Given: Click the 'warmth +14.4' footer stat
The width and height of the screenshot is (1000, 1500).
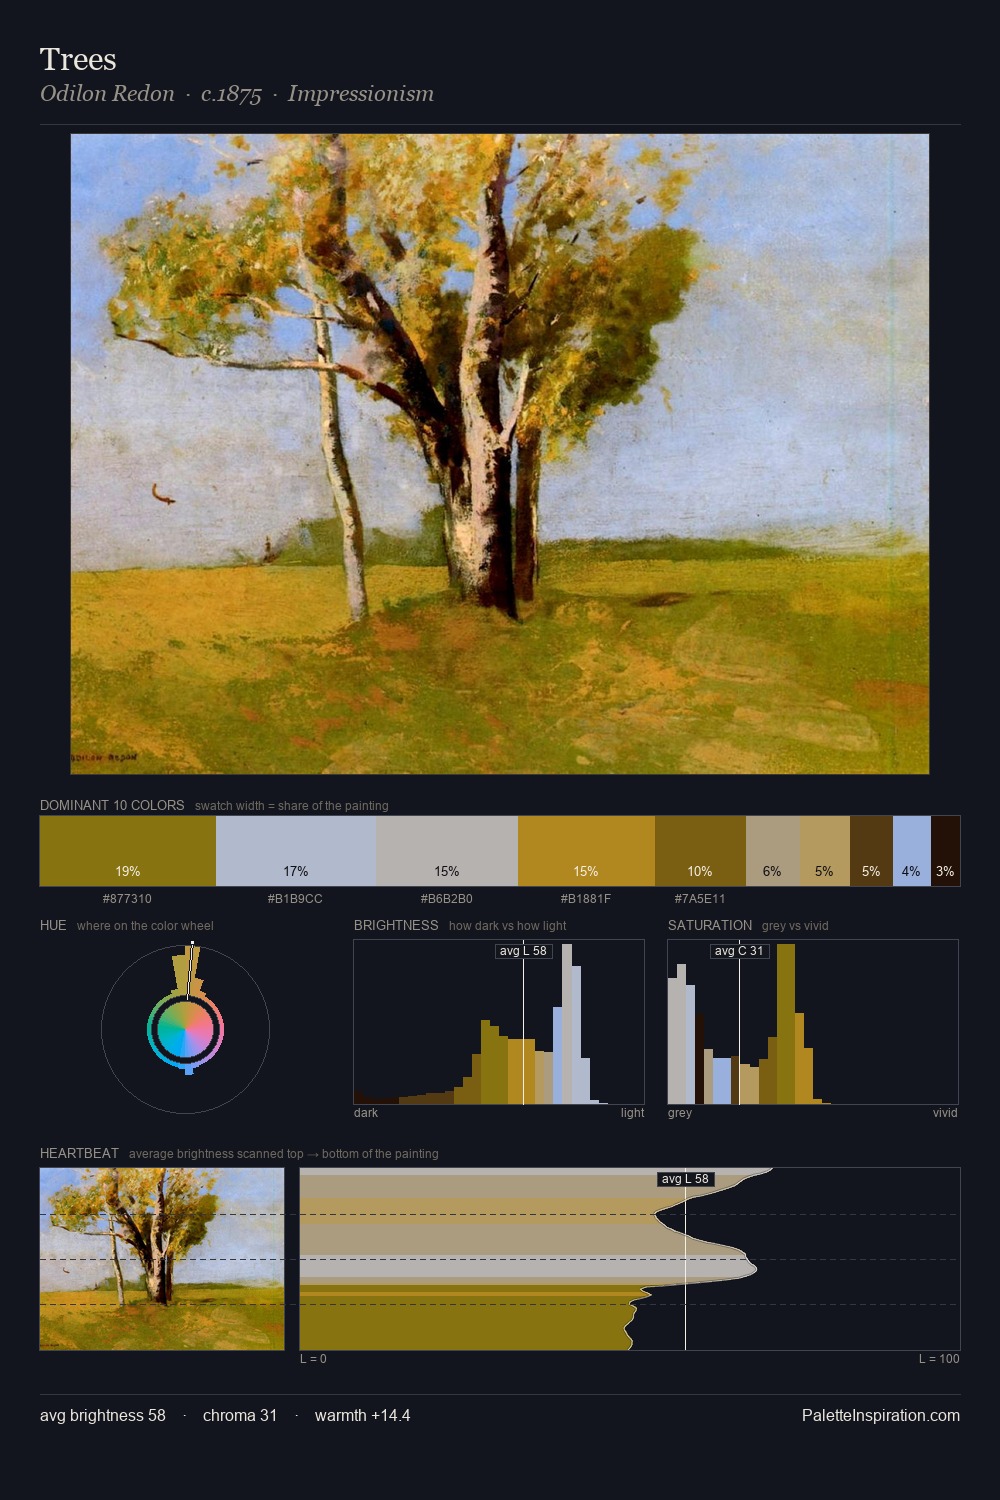Looking at the screenshot, I should tap(362, 1415).
